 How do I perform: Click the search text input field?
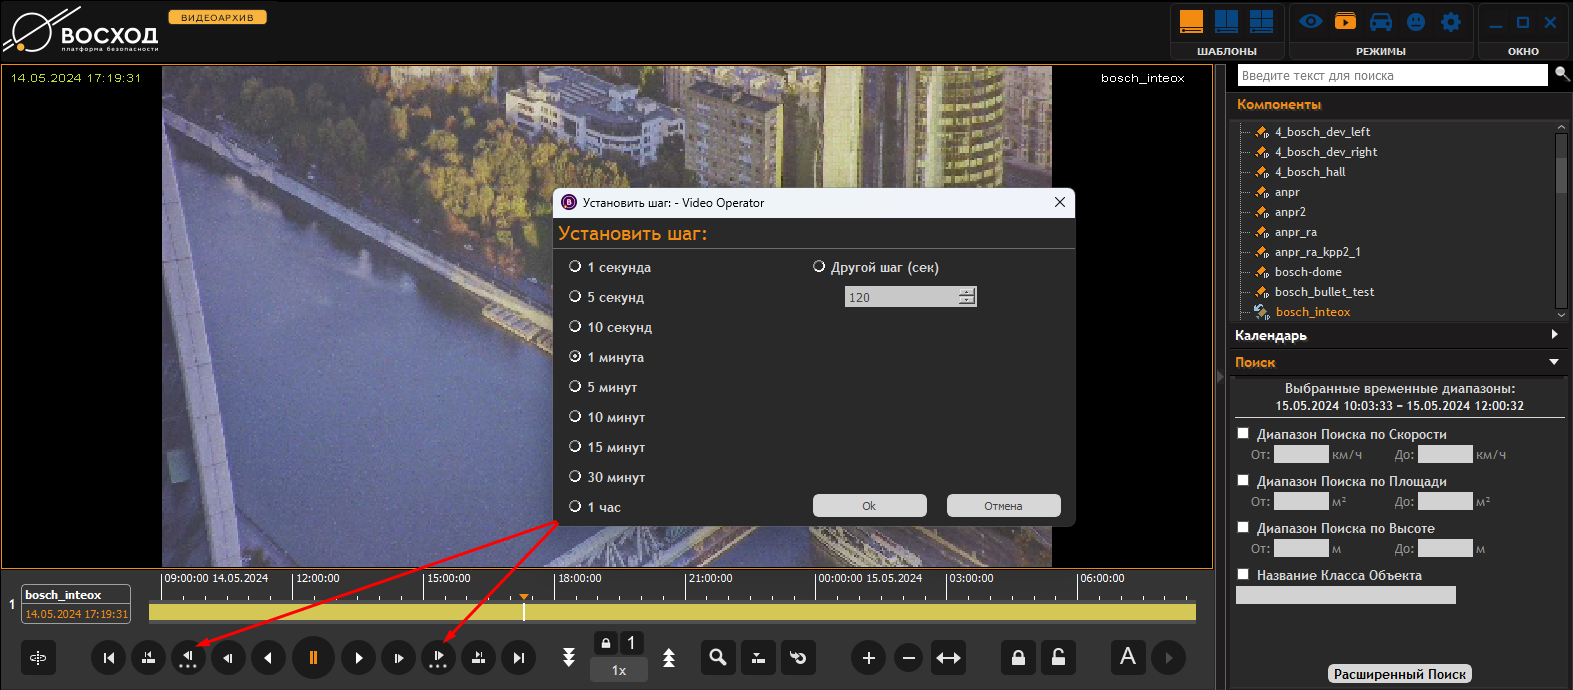pos(1390,76)
